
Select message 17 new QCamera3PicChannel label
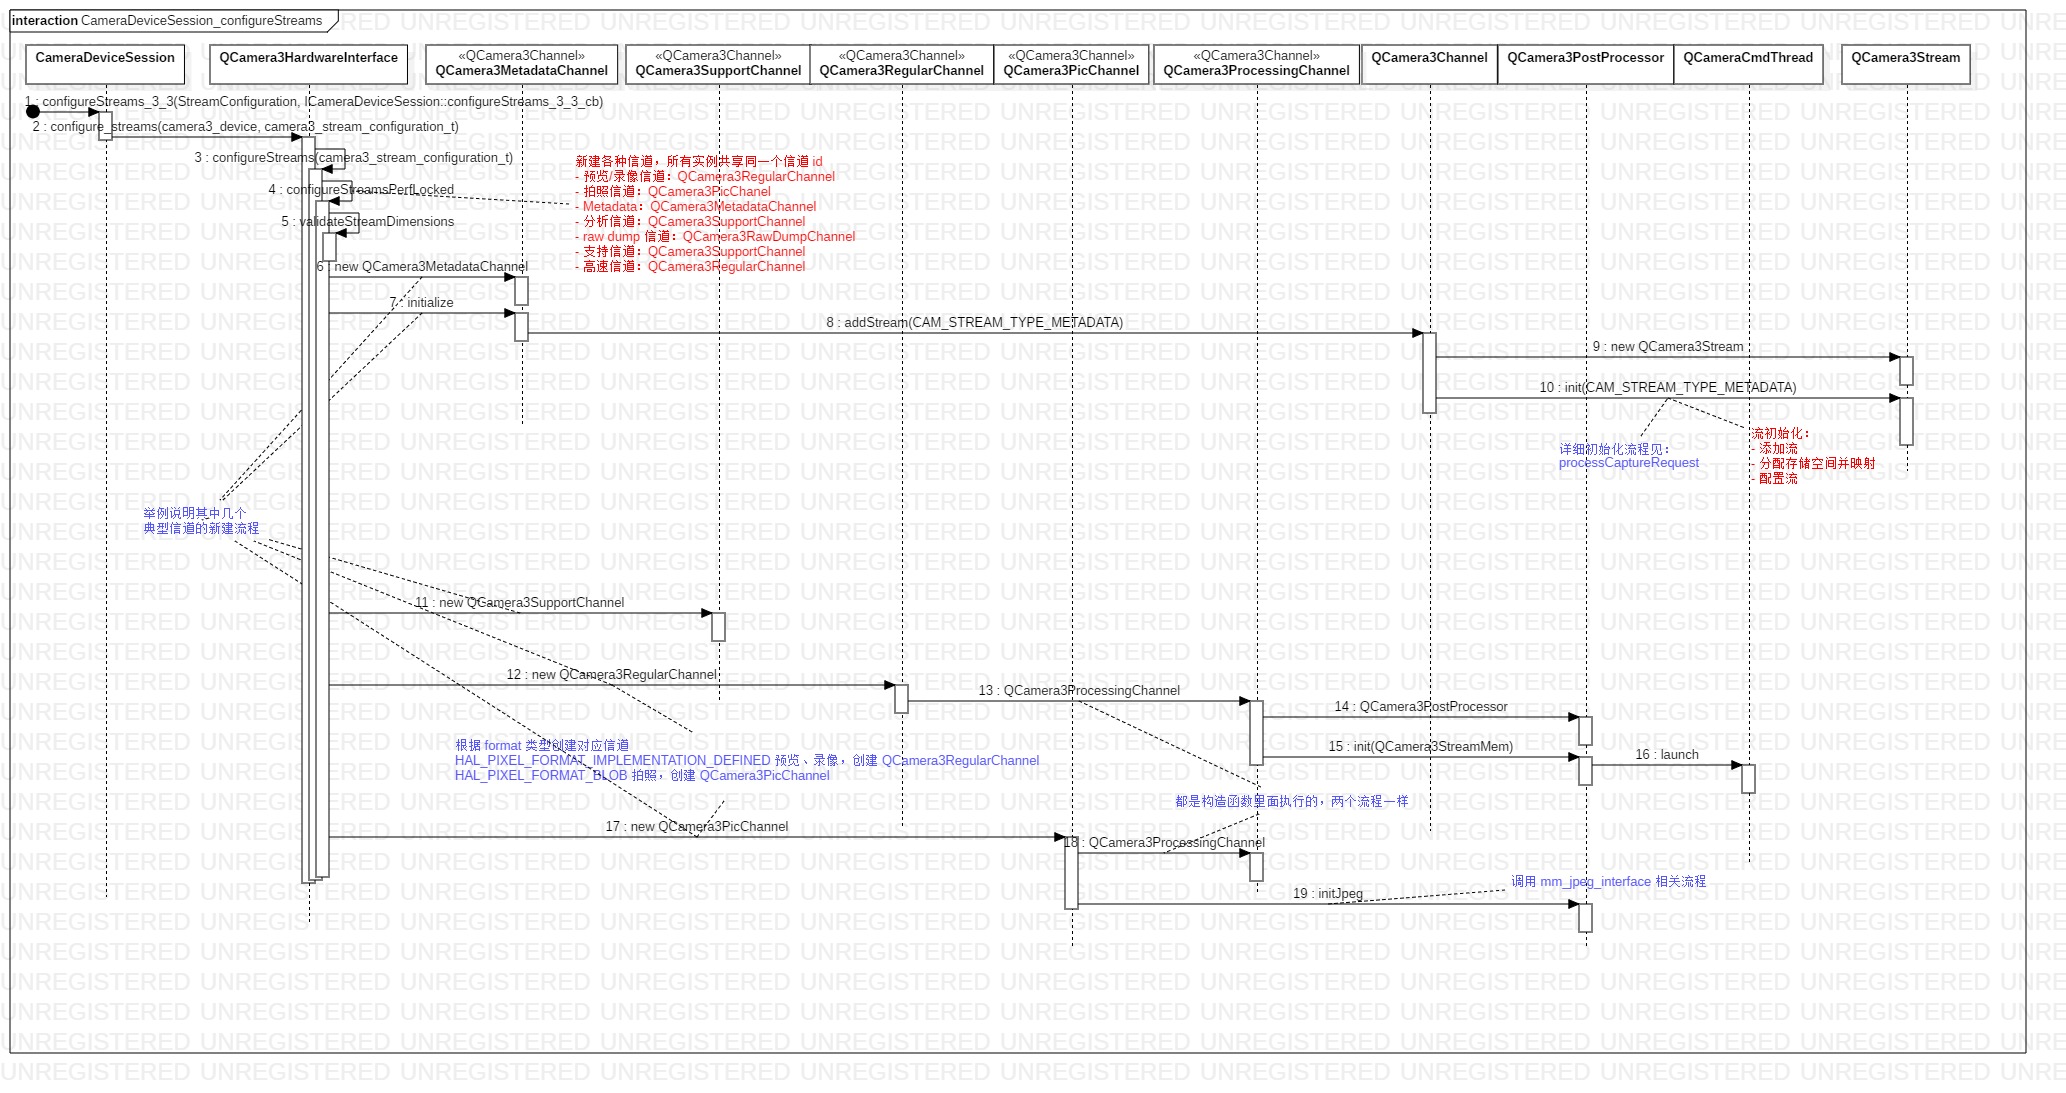coord(696,827)
